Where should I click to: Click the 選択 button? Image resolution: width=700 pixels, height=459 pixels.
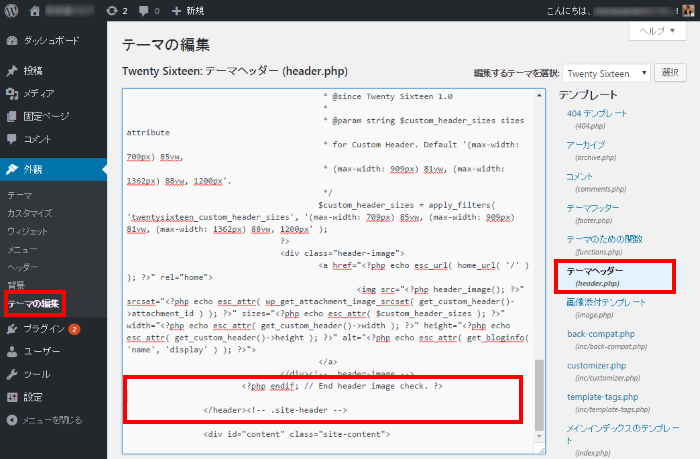point(670,73)
